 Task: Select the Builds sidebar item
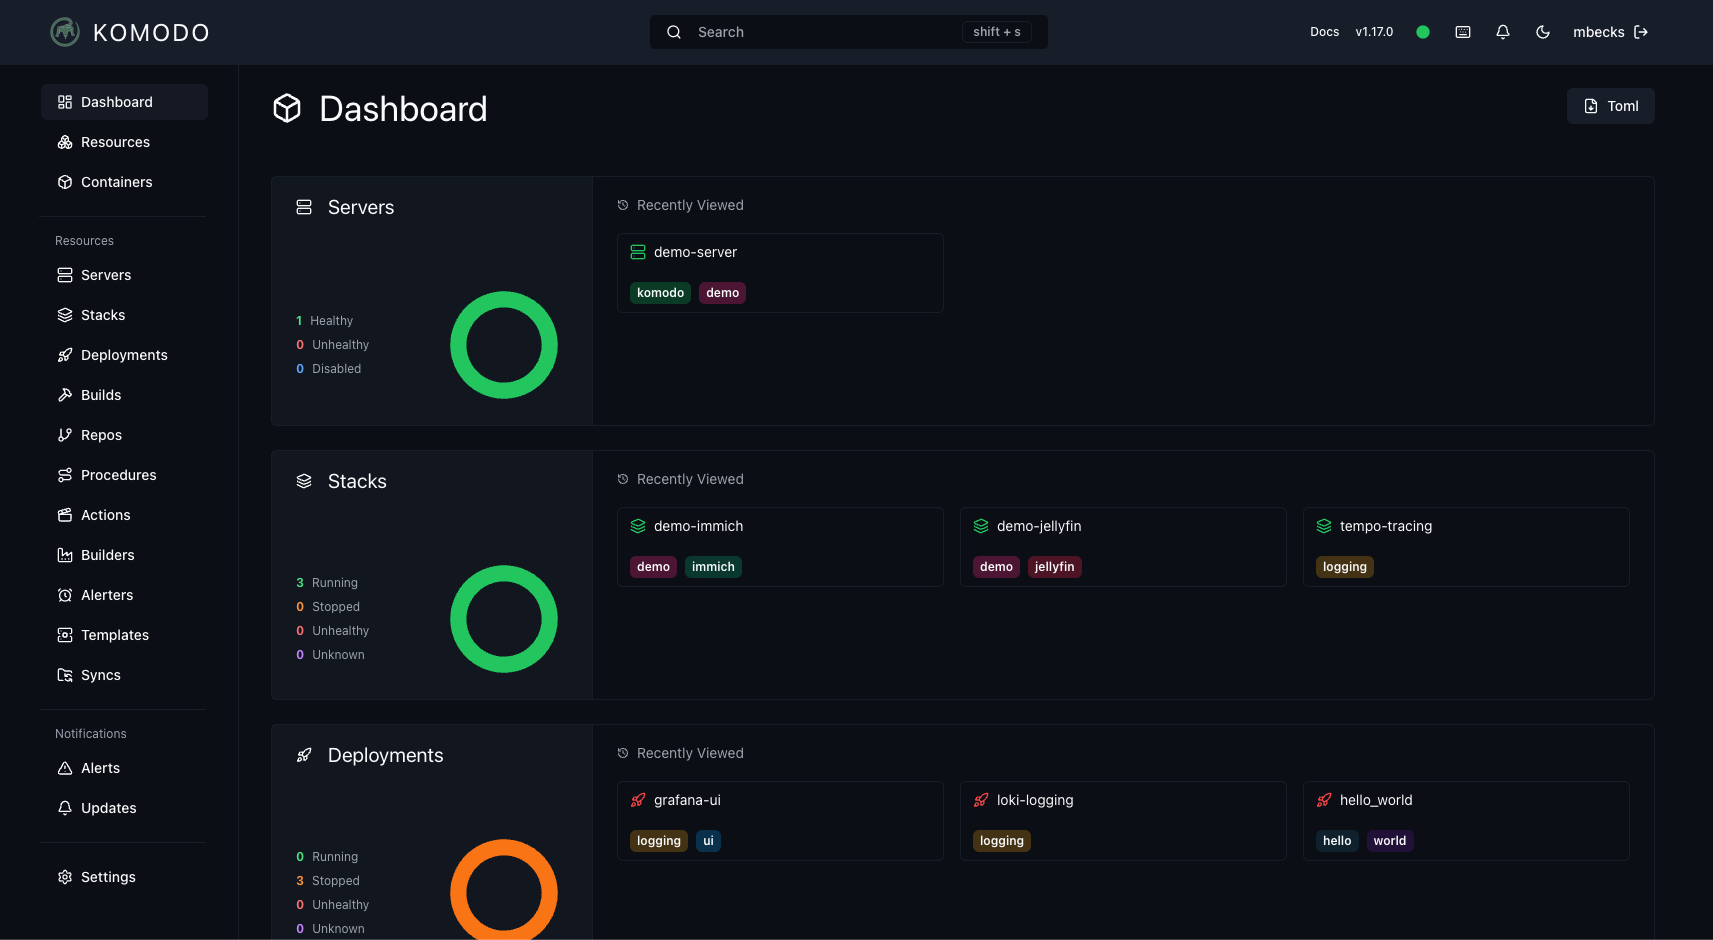tap(100, 395)
